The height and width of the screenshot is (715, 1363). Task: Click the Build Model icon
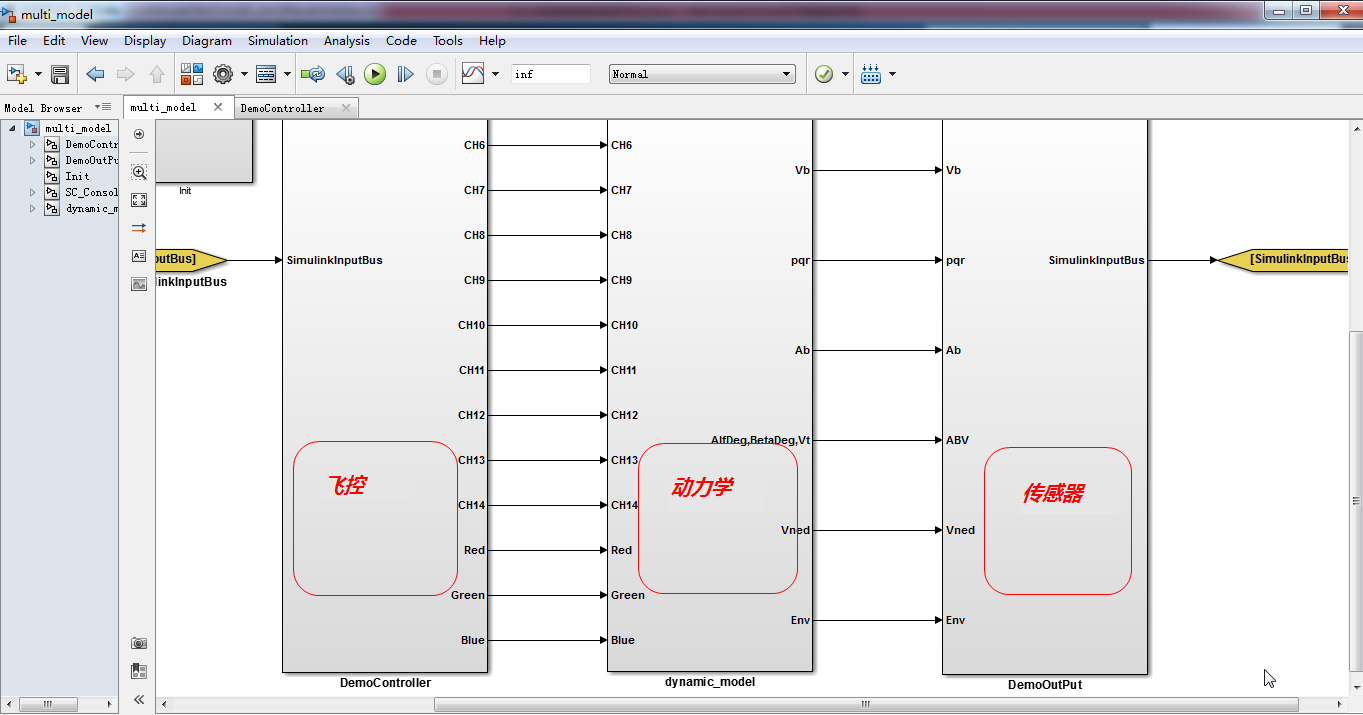point(870,74)
